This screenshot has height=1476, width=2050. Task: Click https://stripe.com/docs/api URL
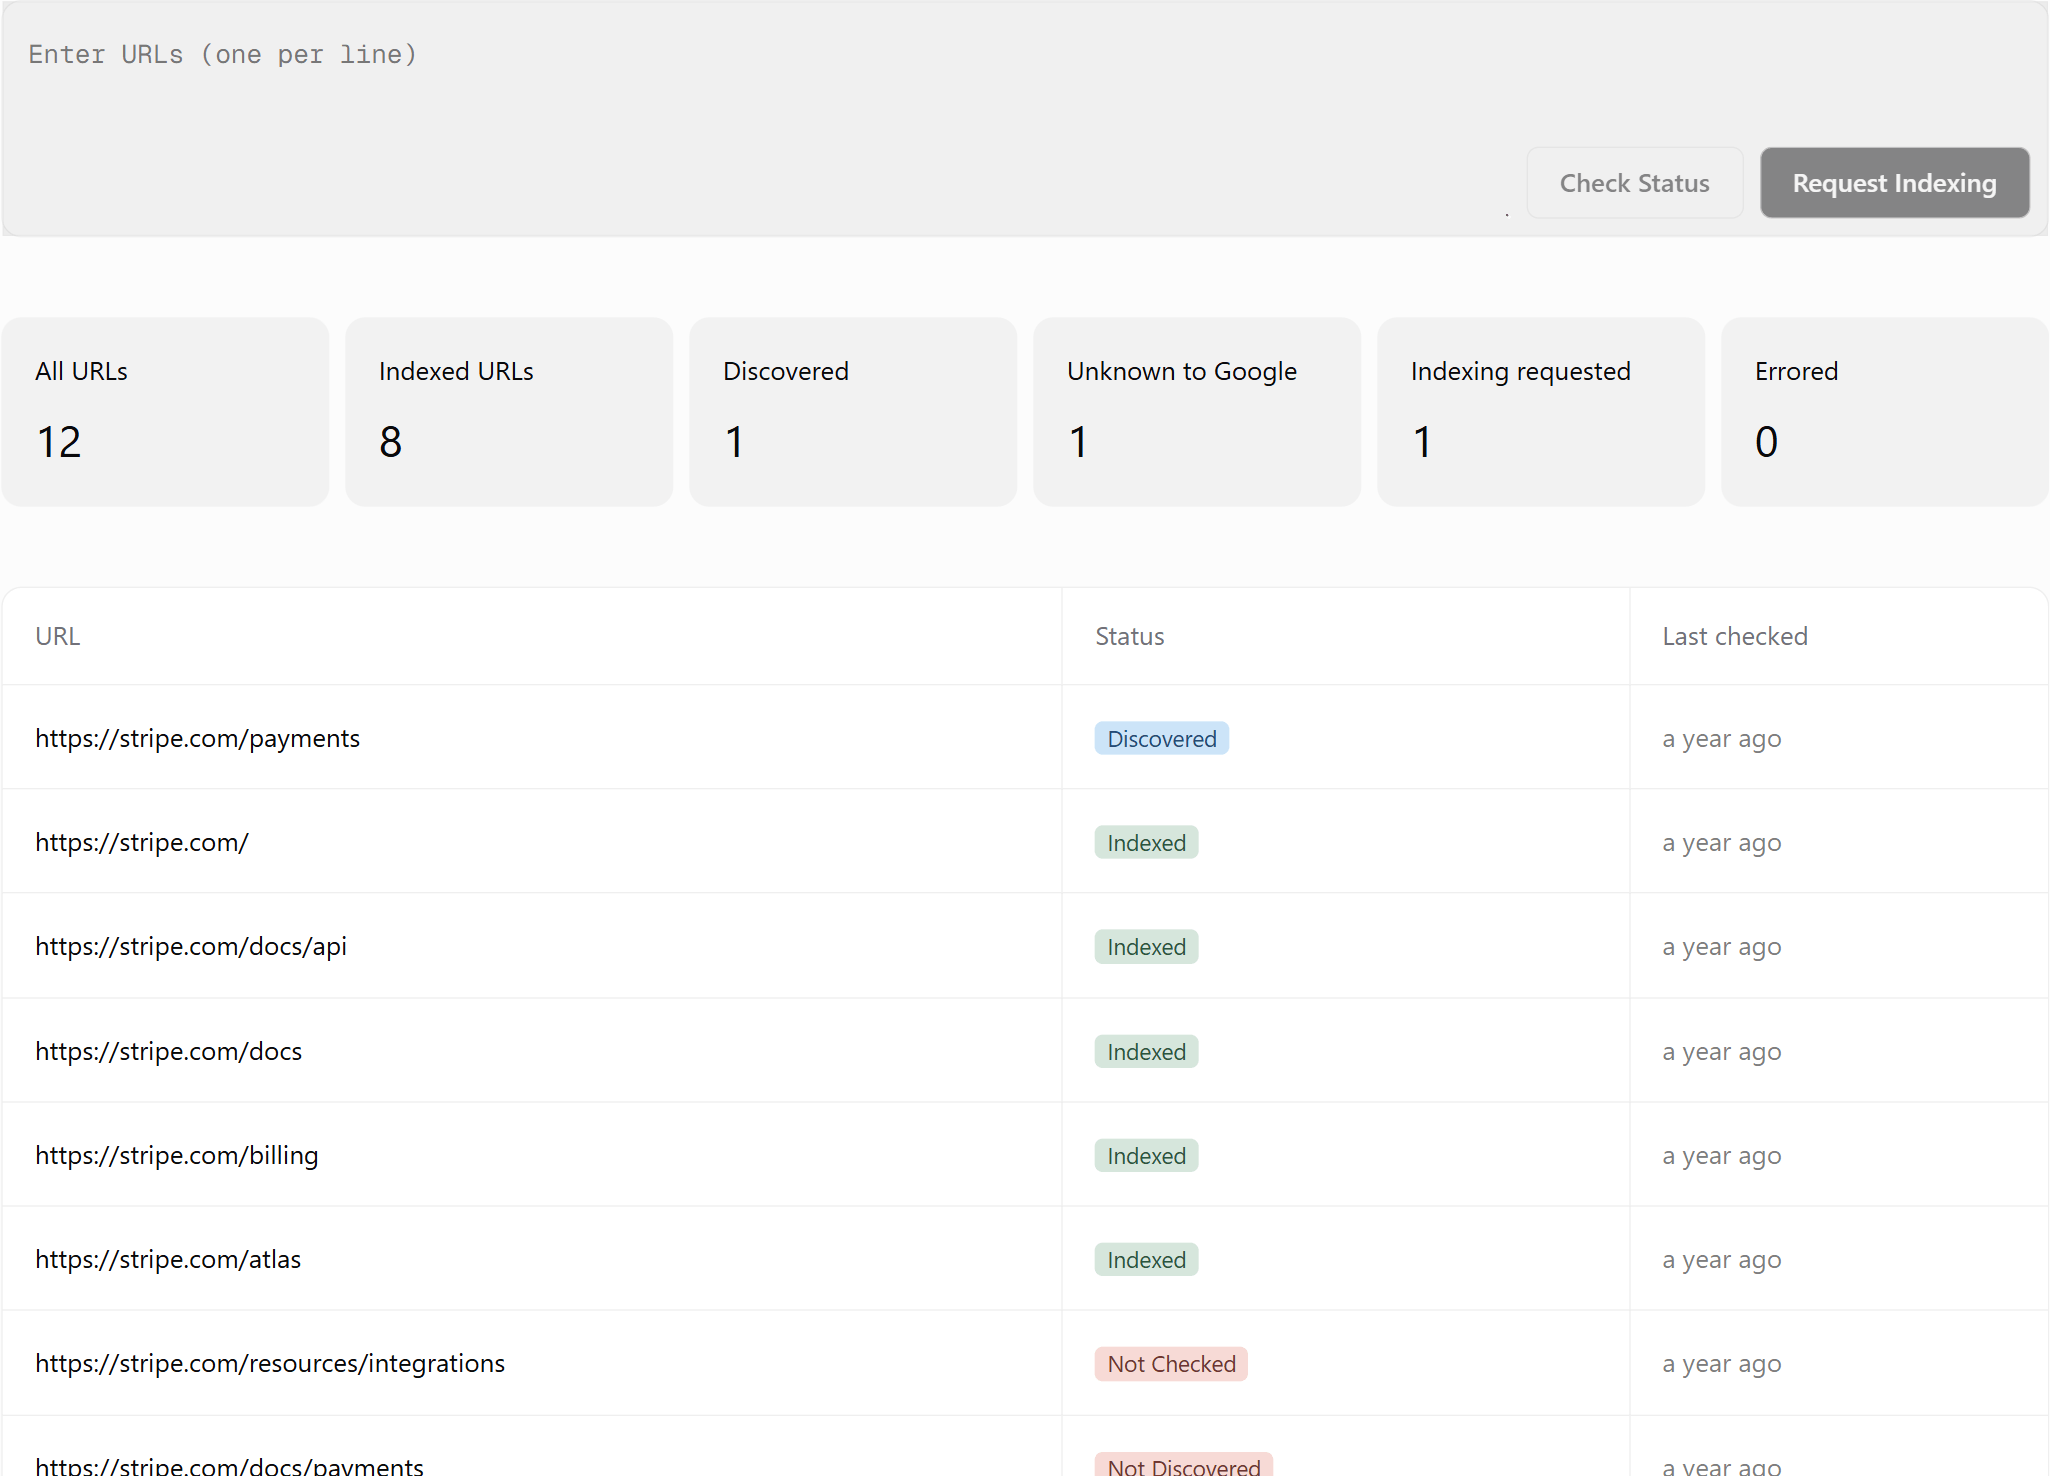[191, 946]
